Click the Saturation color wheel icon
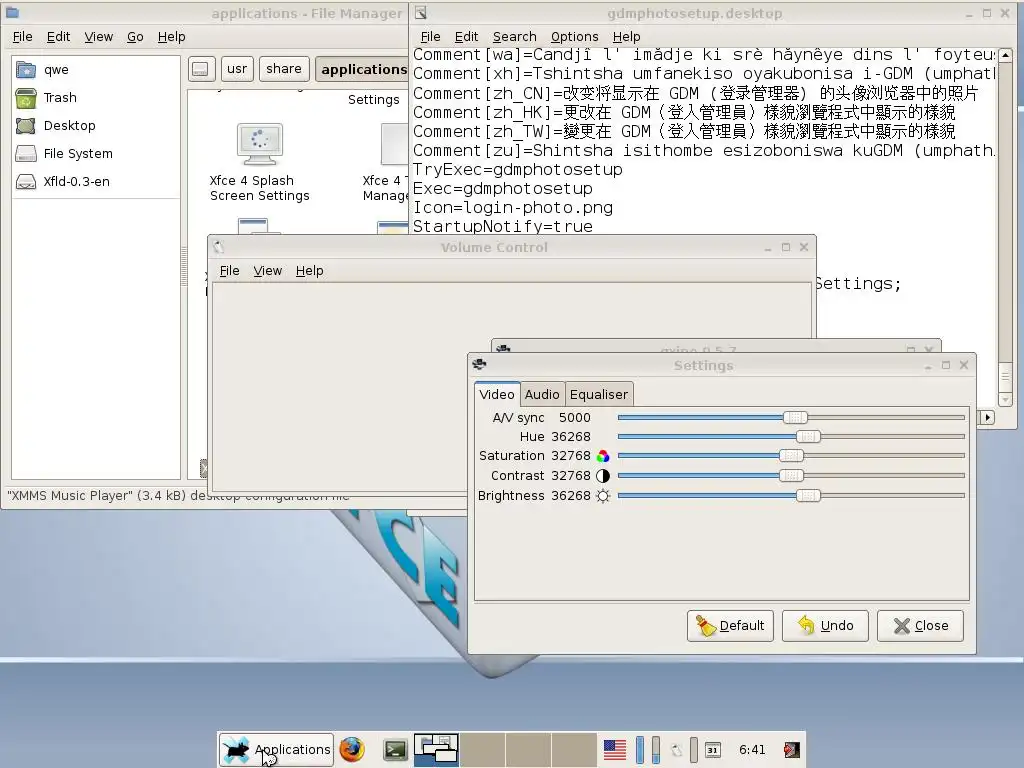 click(x=603, y=456)
